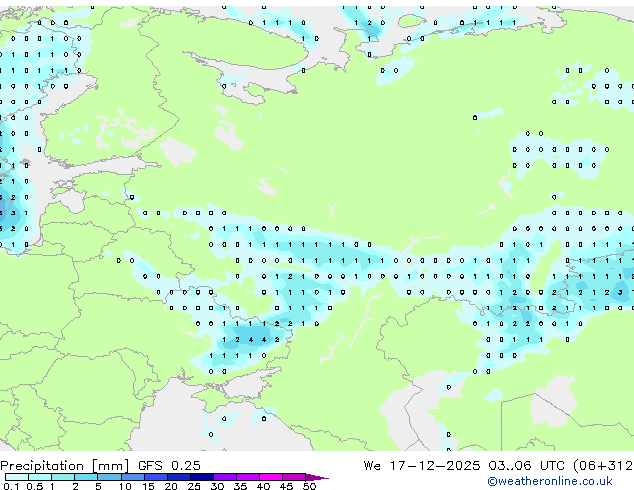Click the 35–40 mm legend color swatch
This screenshot has height=490, width=634.
click(x=248, y=477)
